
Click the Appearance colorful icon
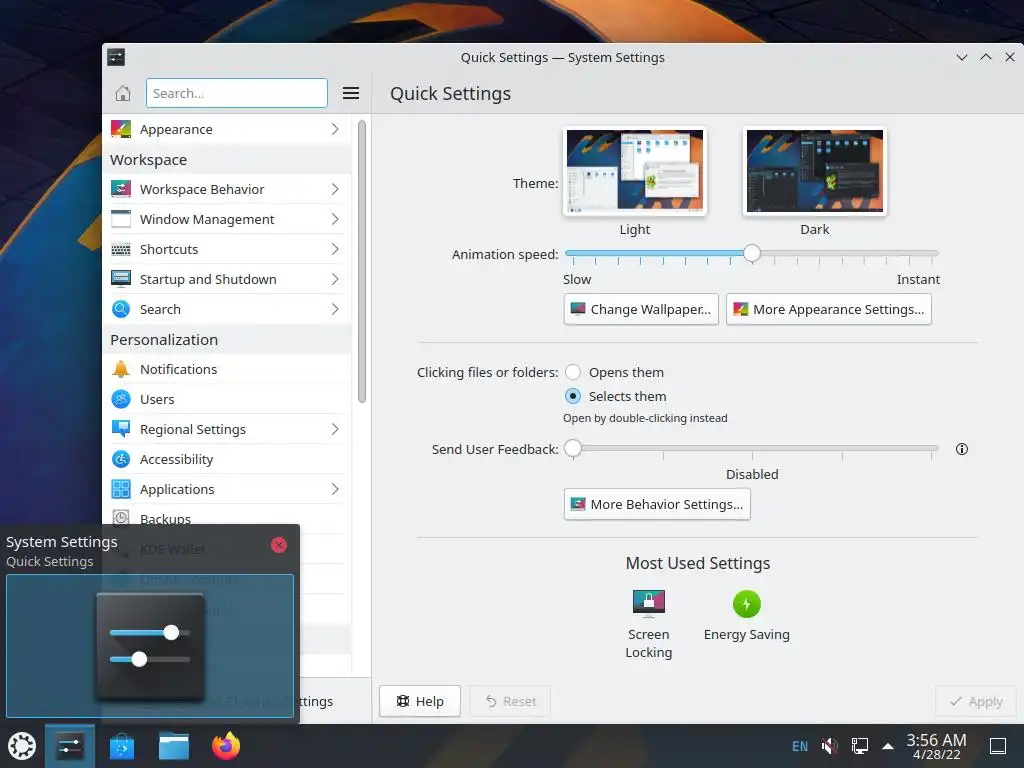pos(121,129)
